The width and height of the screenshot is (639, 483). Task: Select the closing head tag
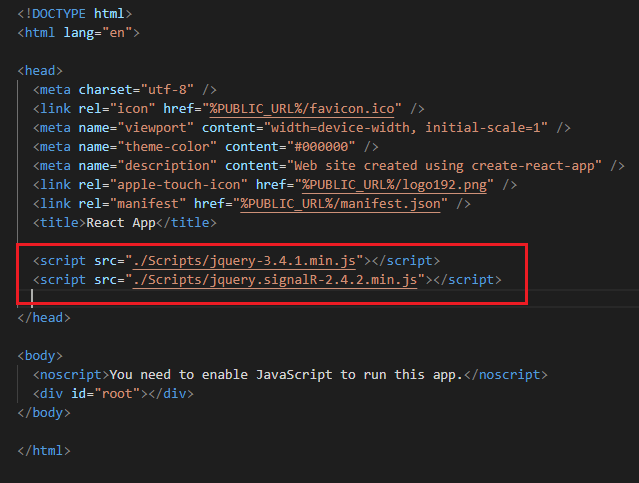click(x=45, y=317)
